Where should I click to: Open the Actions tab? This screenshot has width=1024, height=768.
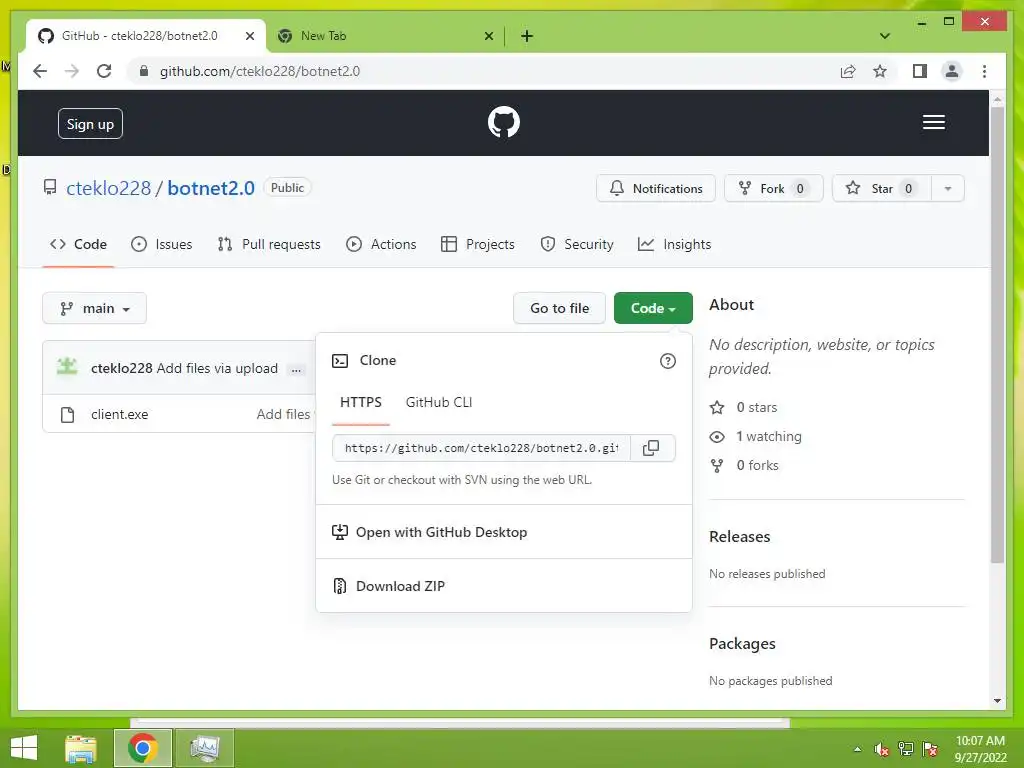click(381, 244)
